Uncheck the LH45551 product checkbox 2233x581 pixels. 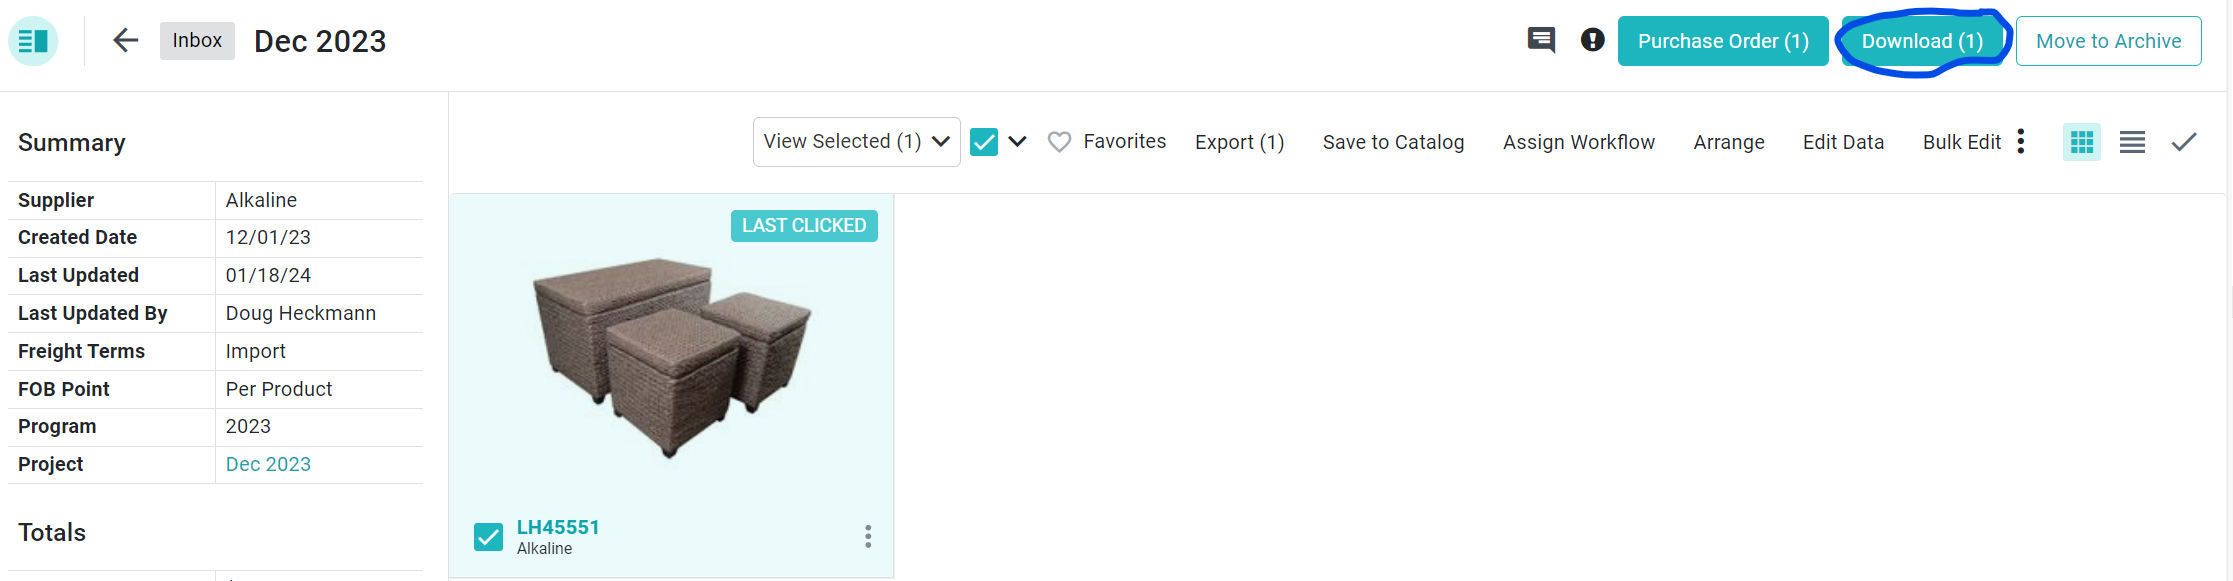click(x=488, y=537)
